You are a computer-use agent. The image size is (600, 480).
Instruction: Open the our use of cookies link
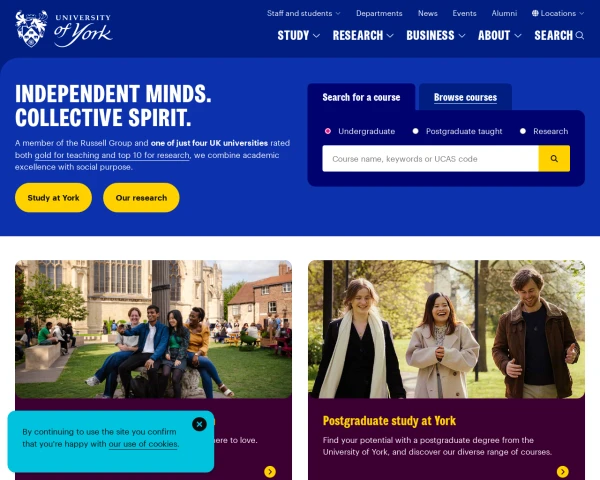click(143, 444)
